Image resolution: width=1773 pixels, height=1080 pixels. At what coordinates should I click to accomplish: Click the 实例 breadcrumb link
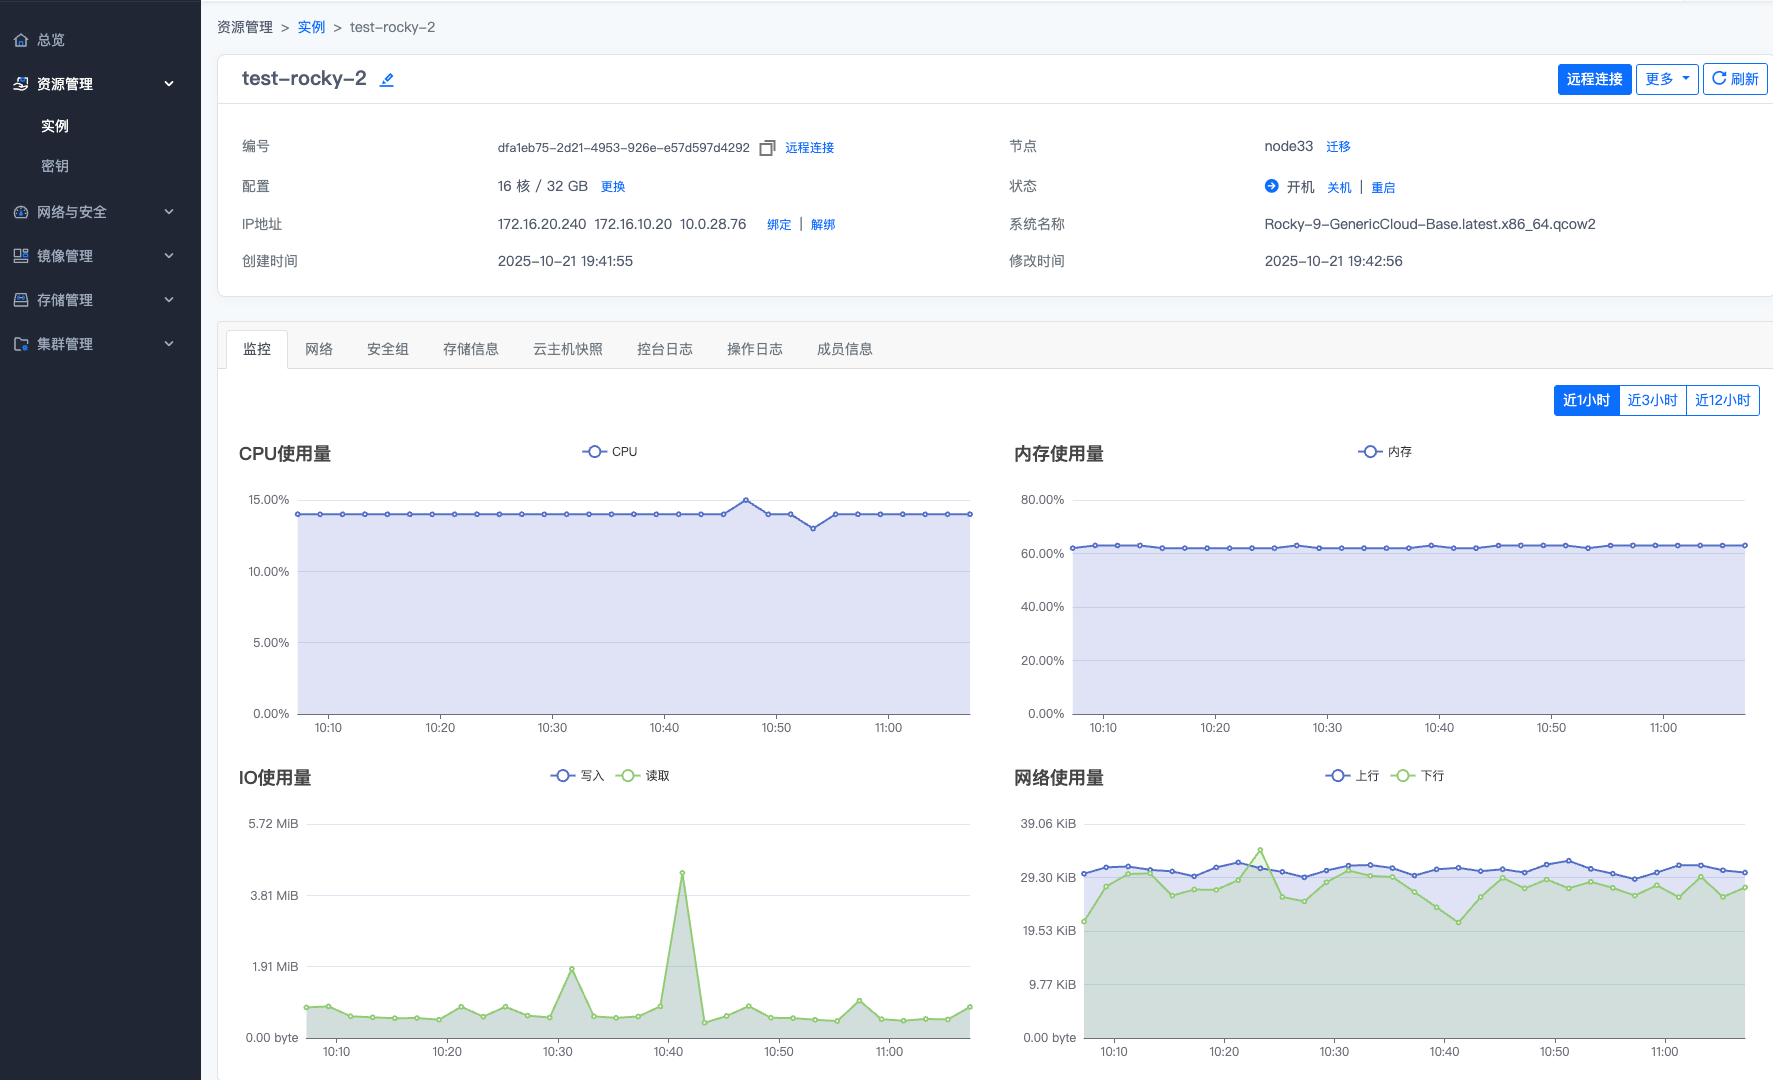coord(311,27)
